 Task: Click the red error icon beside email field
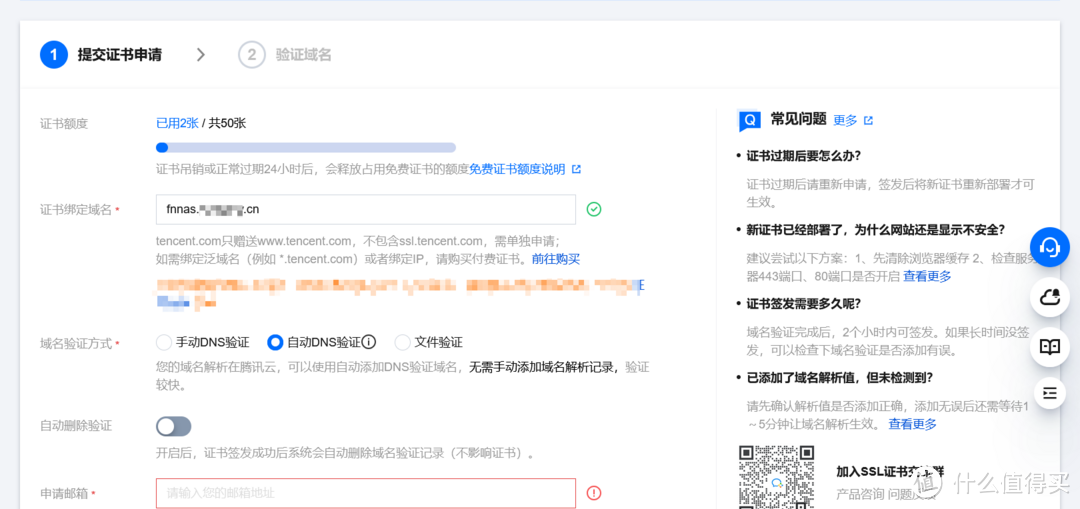[x=594, y=493]
